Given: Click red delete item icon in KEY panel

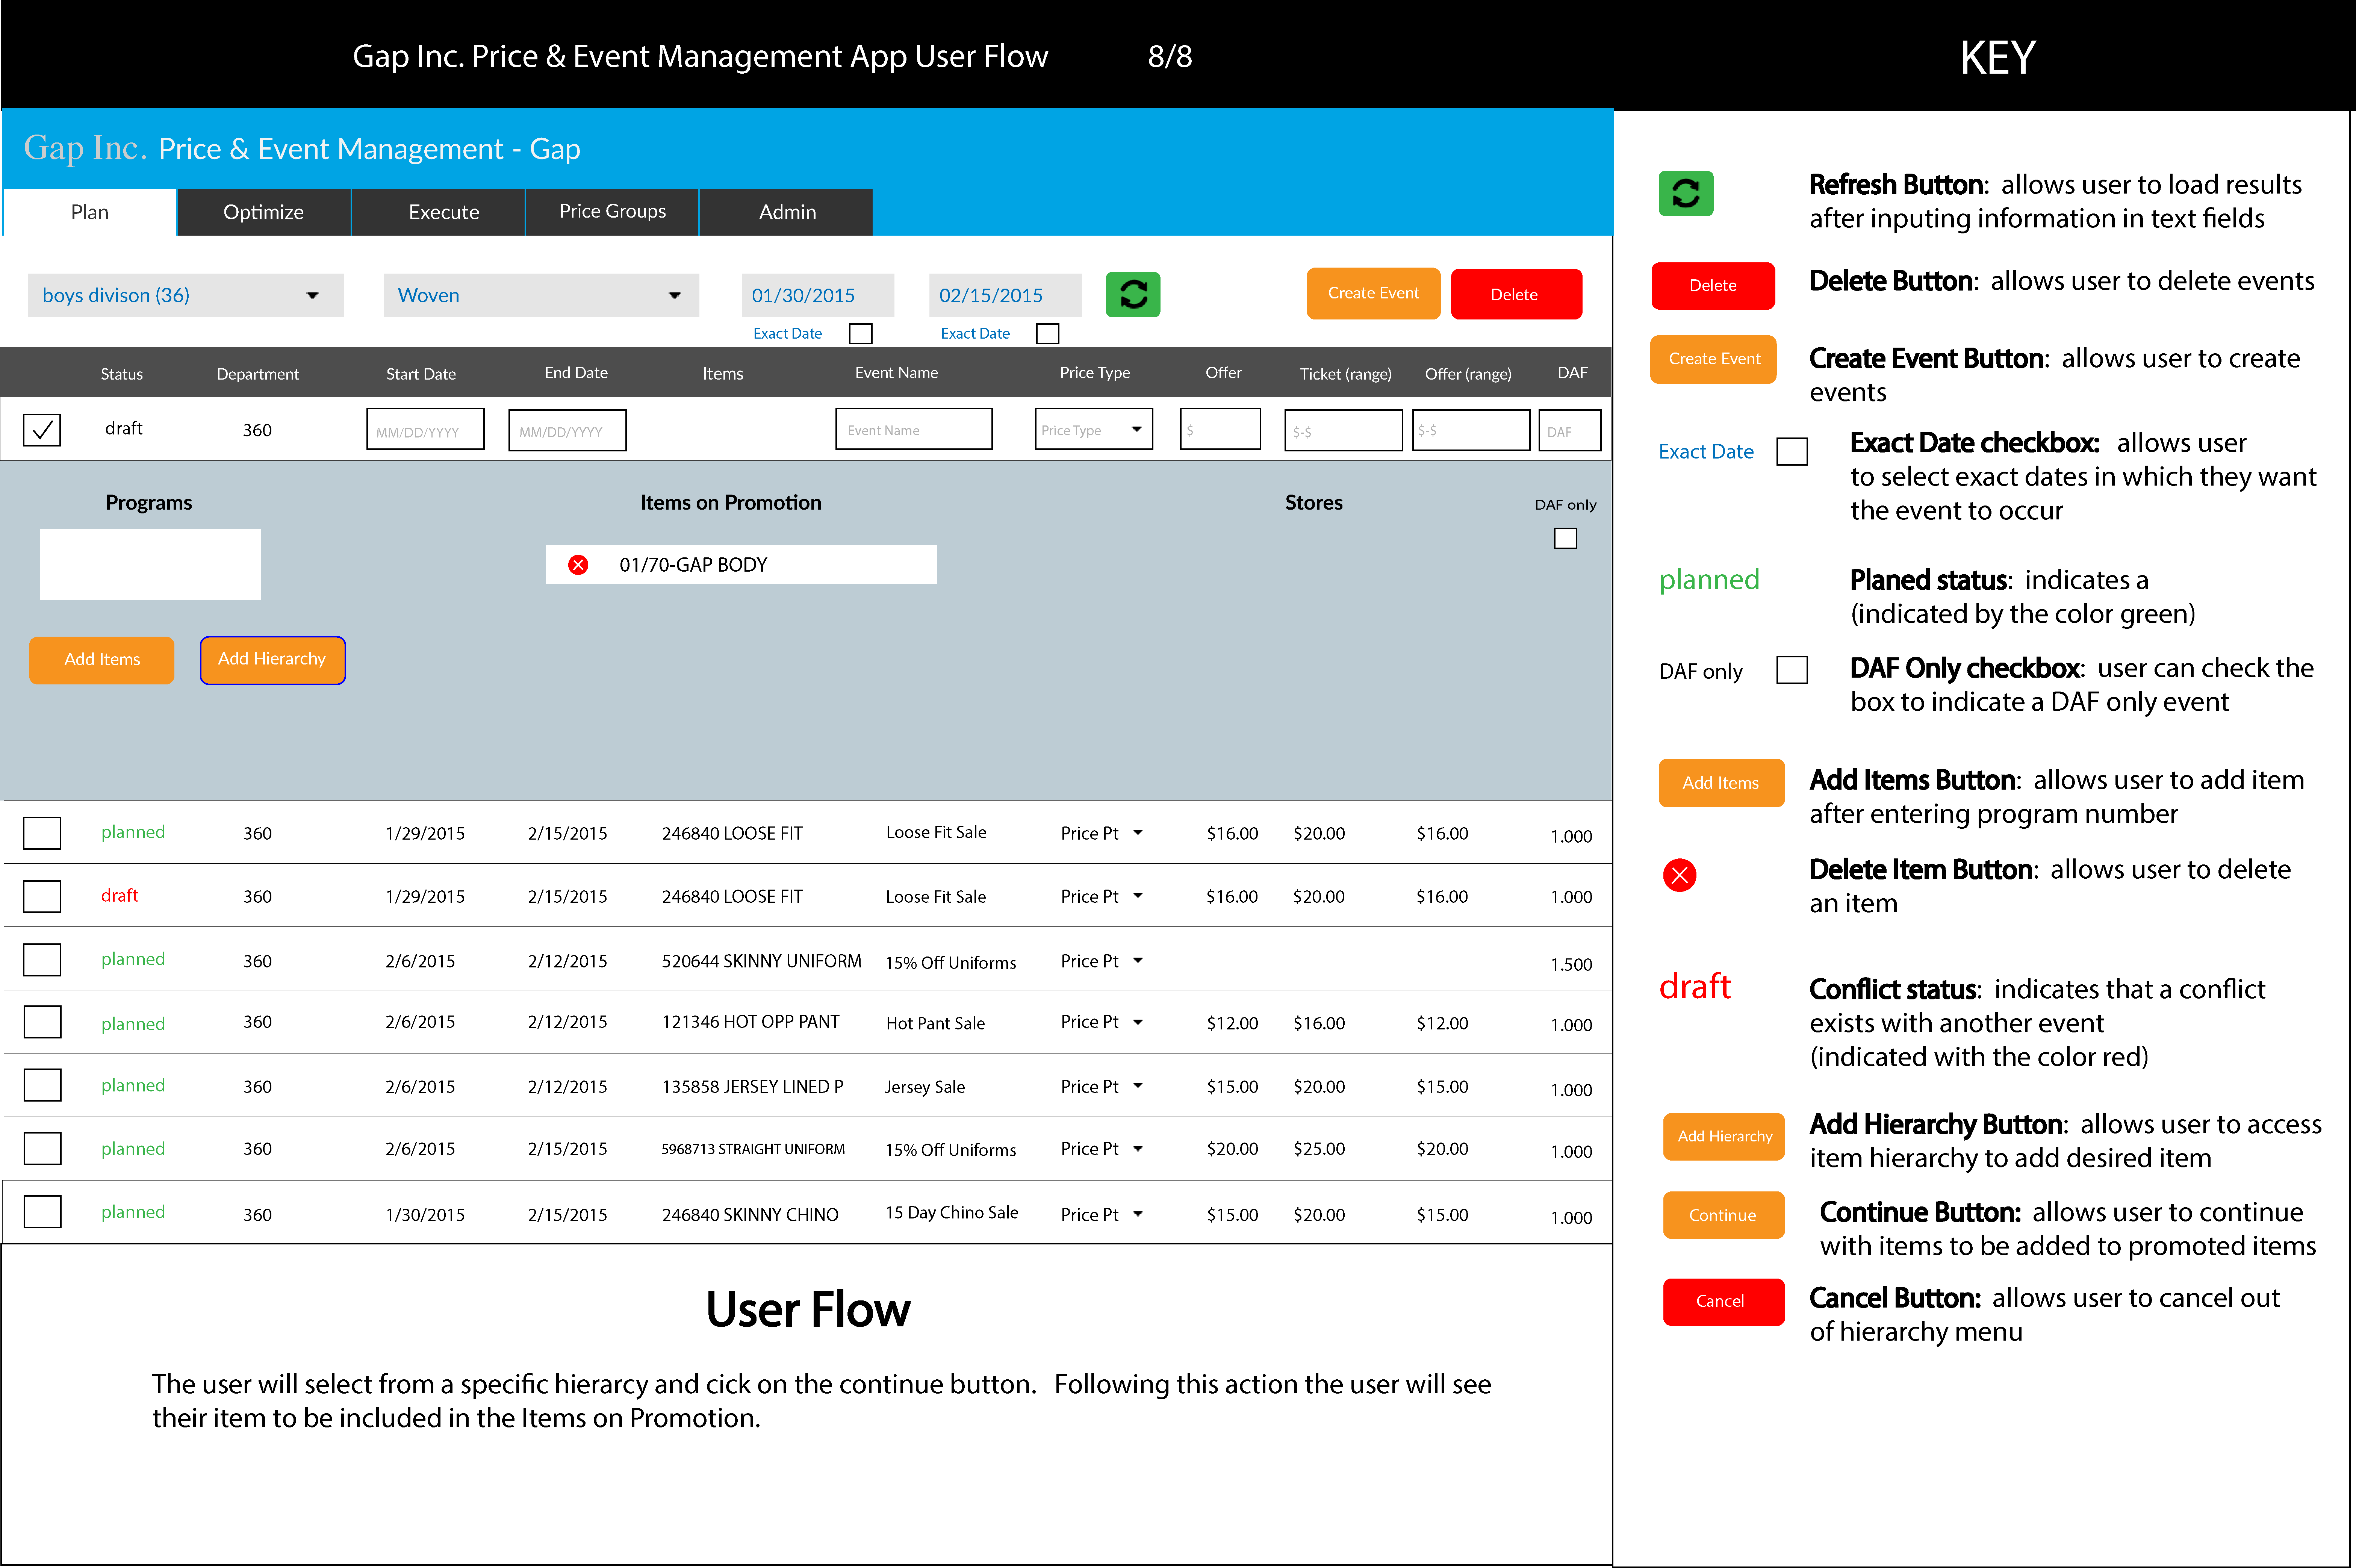Looking at the screenshot, I should tap(1679, 875).
